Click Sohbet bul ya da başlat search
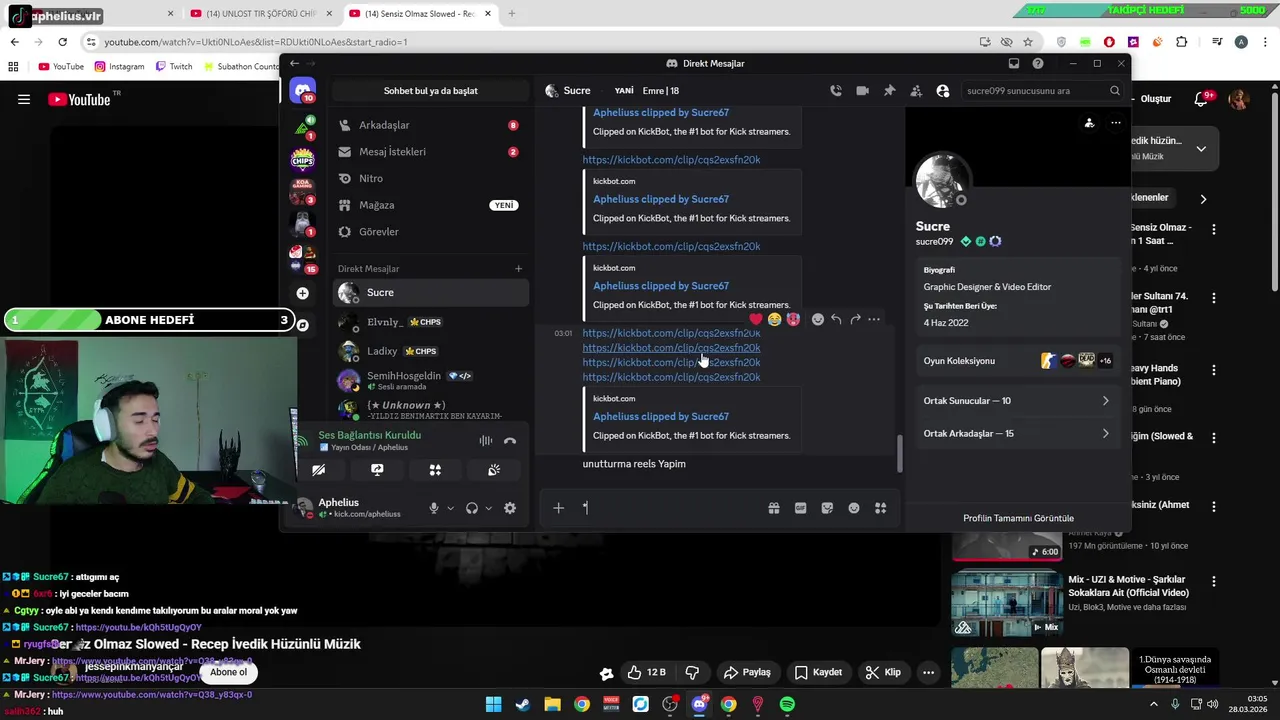 430,91
